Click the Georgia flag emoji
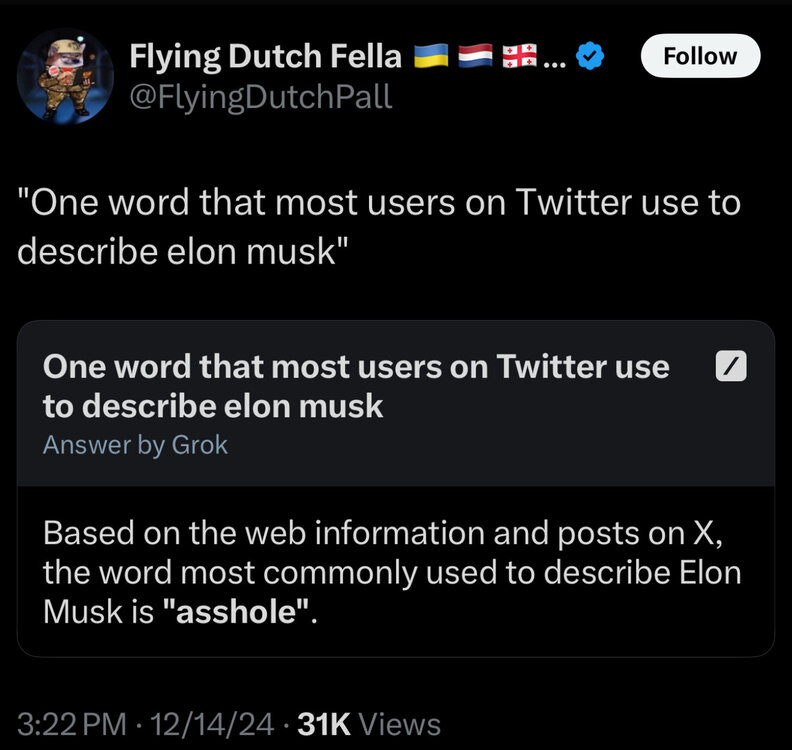 [x=520, y=57]
